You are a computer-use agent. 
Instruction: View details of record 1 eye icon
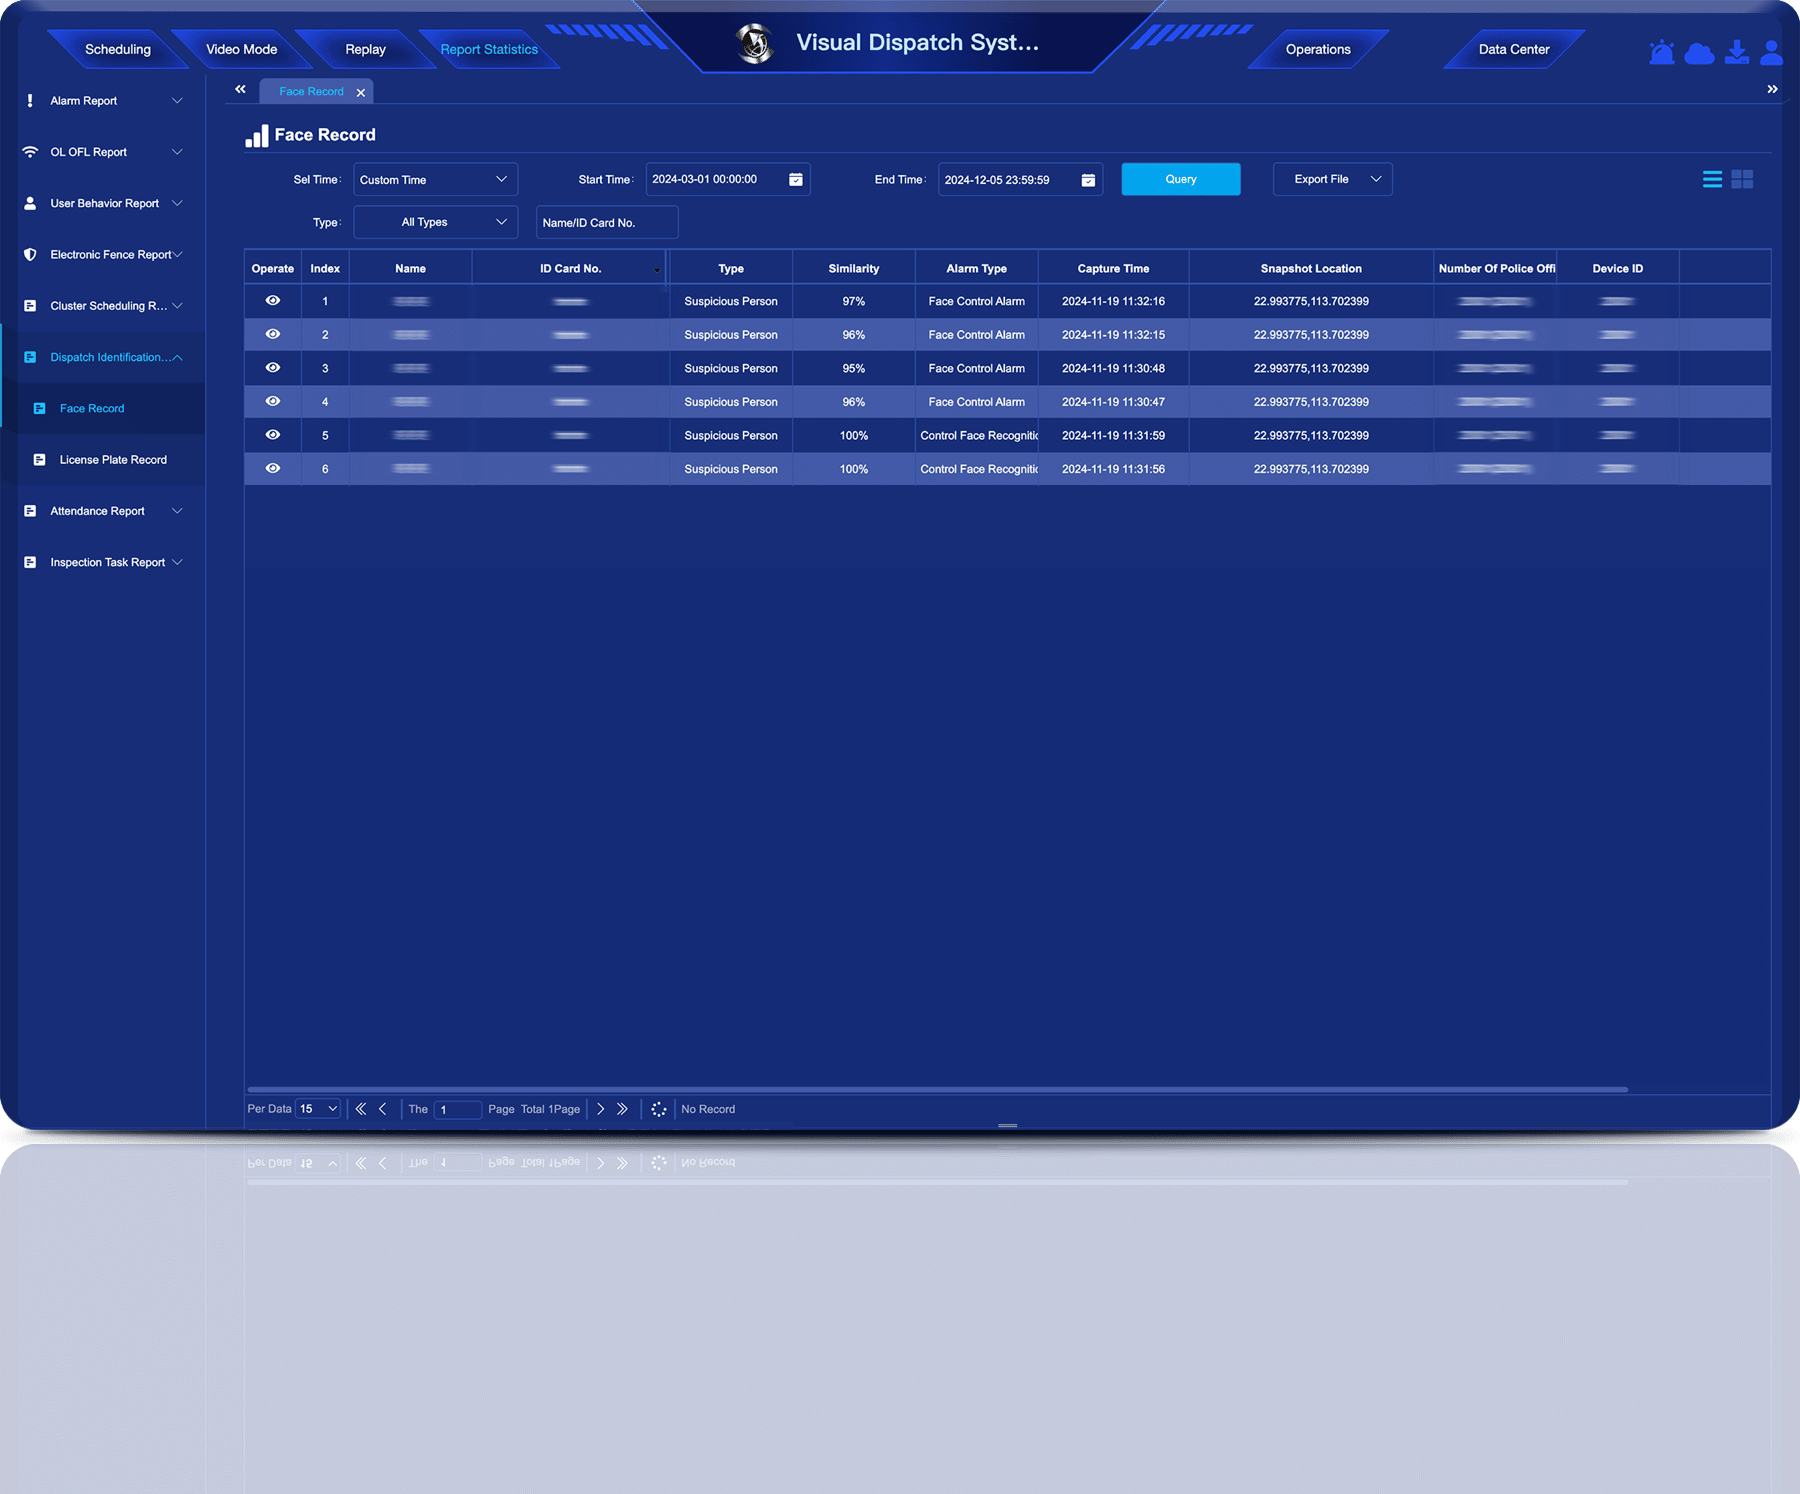272,301
